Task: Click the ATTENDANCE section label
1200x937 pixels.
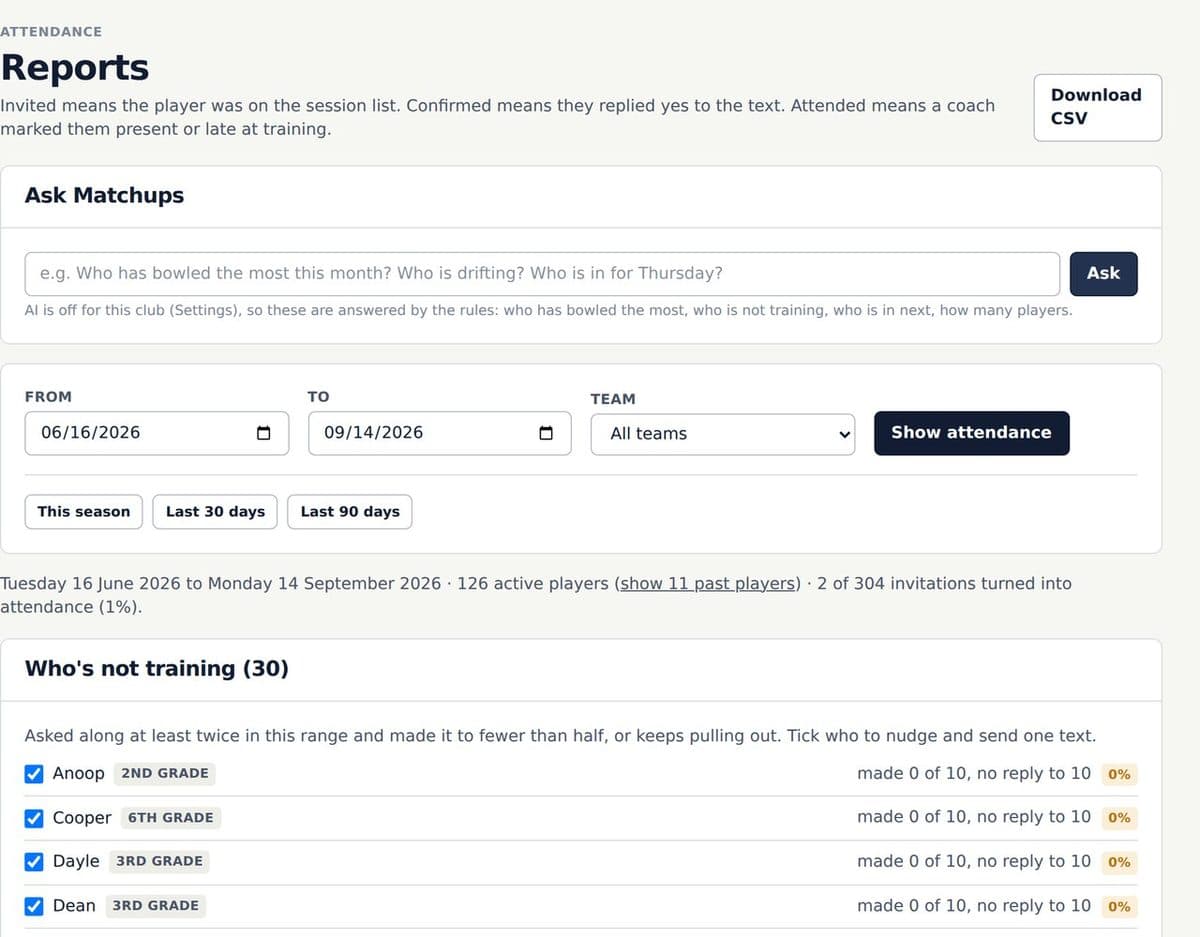Action: coord(51,32)
